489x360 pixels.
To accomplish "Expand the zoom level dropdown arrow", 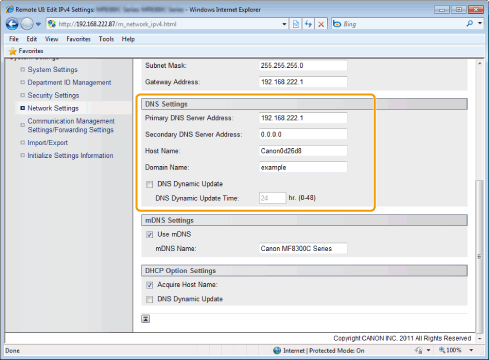I will (x=471, y=350).
